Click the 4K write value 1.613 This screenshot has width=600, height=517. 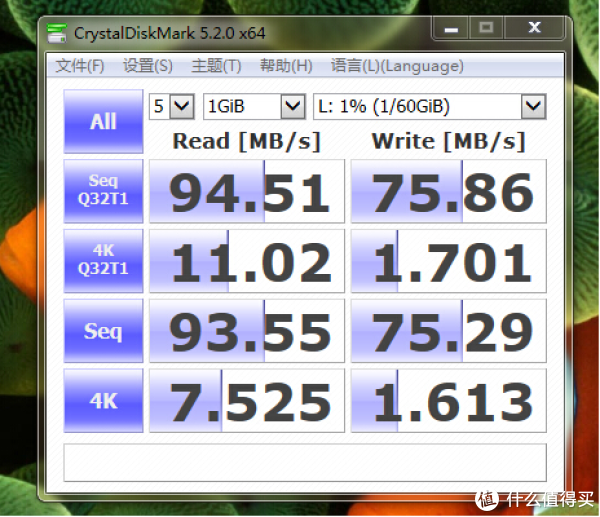pos(449,401)
